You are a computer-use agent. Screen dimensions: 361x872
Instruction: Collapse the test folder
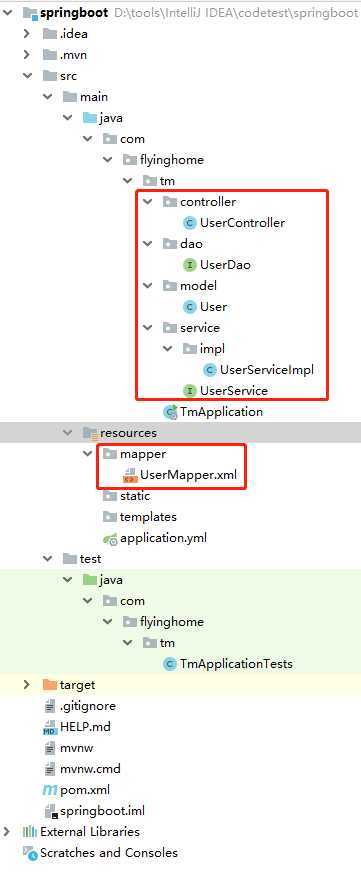(47, 559)
